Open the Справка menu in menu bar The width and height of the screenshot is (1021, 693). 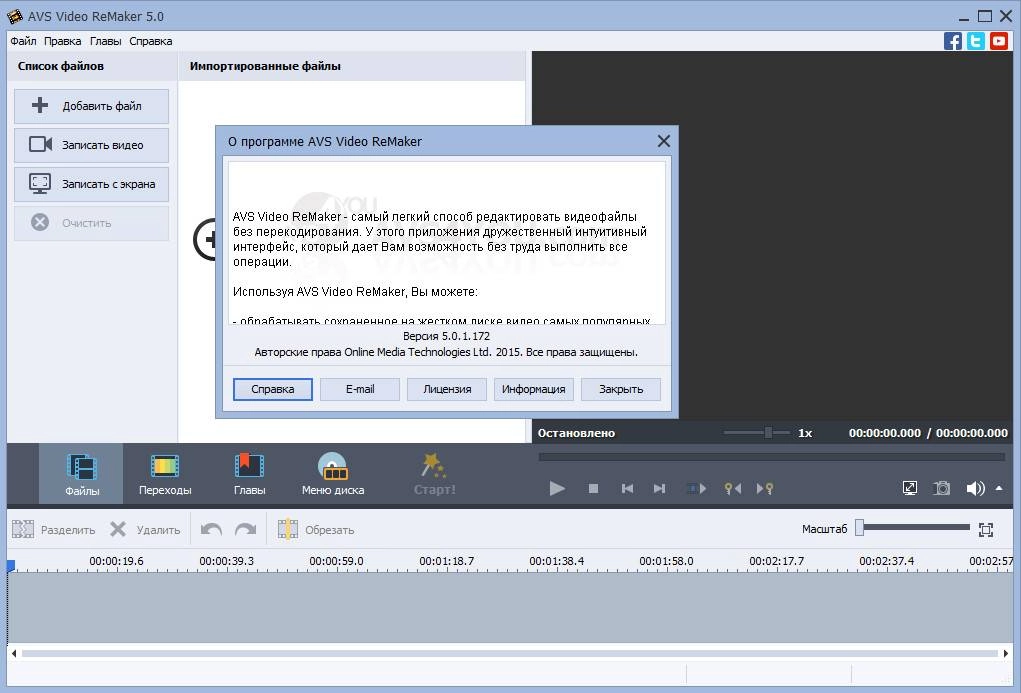pyautogui.click(x=150, y=41)
